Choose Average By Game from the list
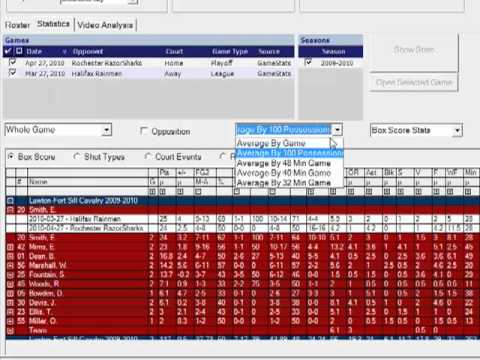 tap(289, 143)
